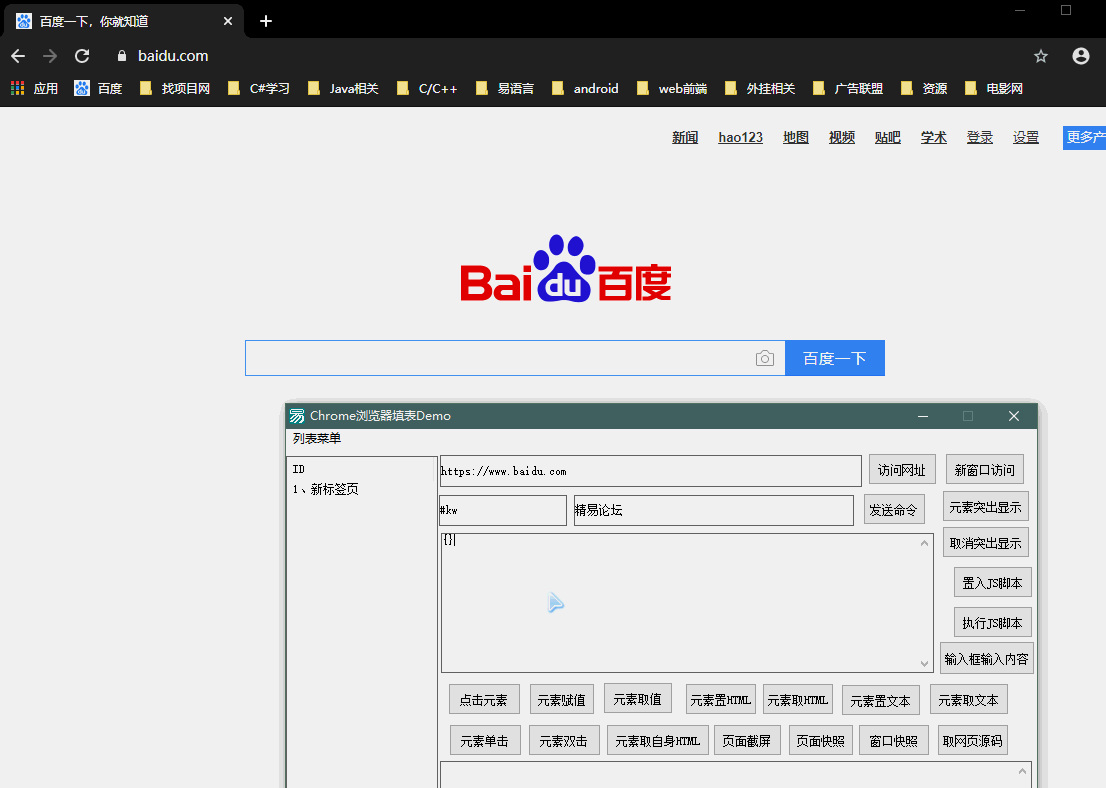
Task: Click the browser back arrow
Action: click(x=18, y=56)
